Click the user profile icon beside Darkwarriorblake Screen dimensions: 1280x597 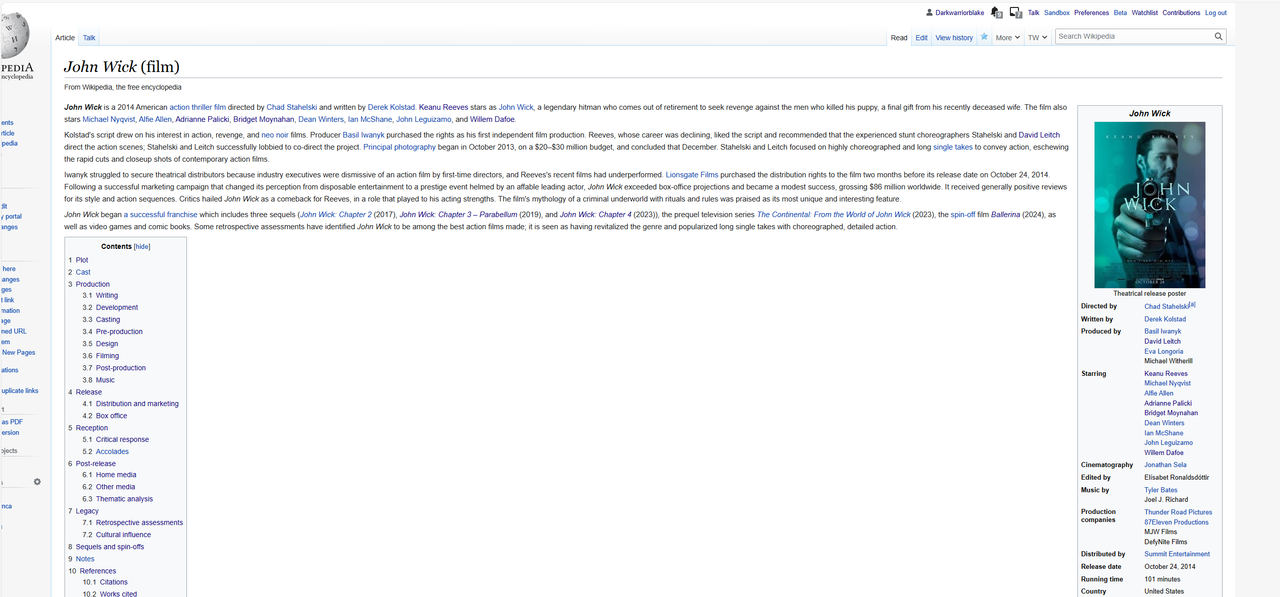(929, 13)
